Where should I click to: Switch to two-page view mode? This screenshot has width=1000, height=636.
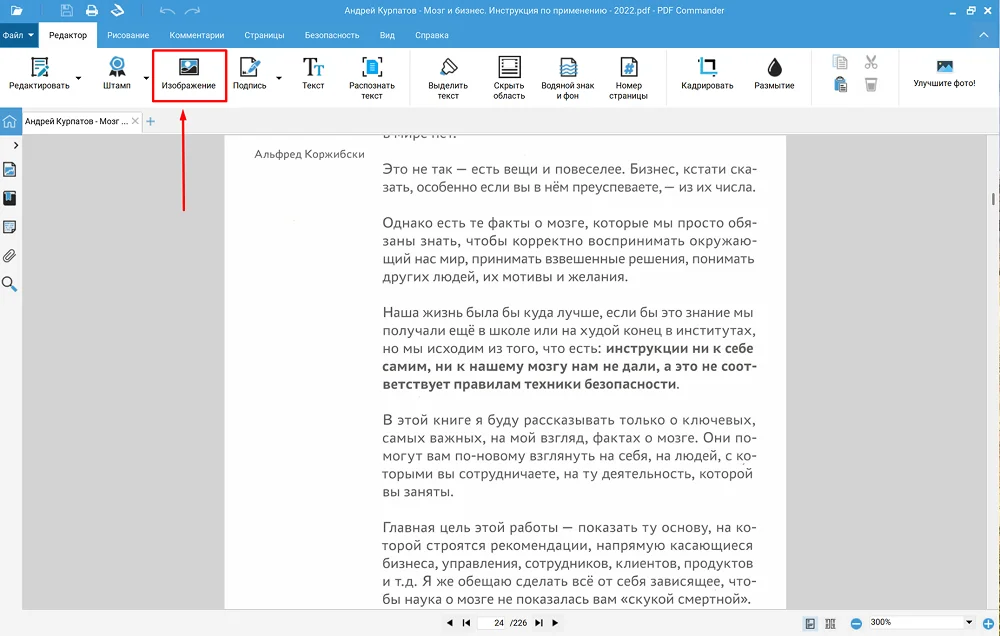[830, 623]
